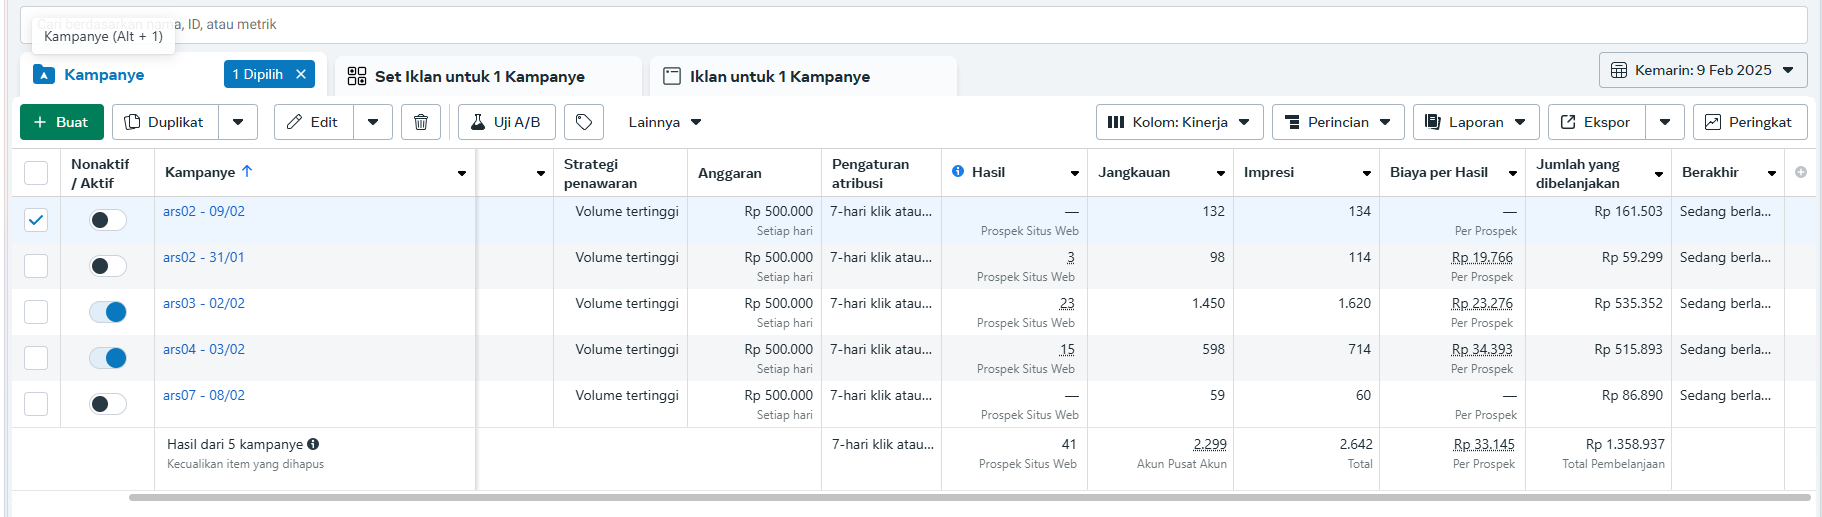The height and width of the screenshot is (517, 1822).
Task: Click the Hasil info icon
Action: pos(958,171)
